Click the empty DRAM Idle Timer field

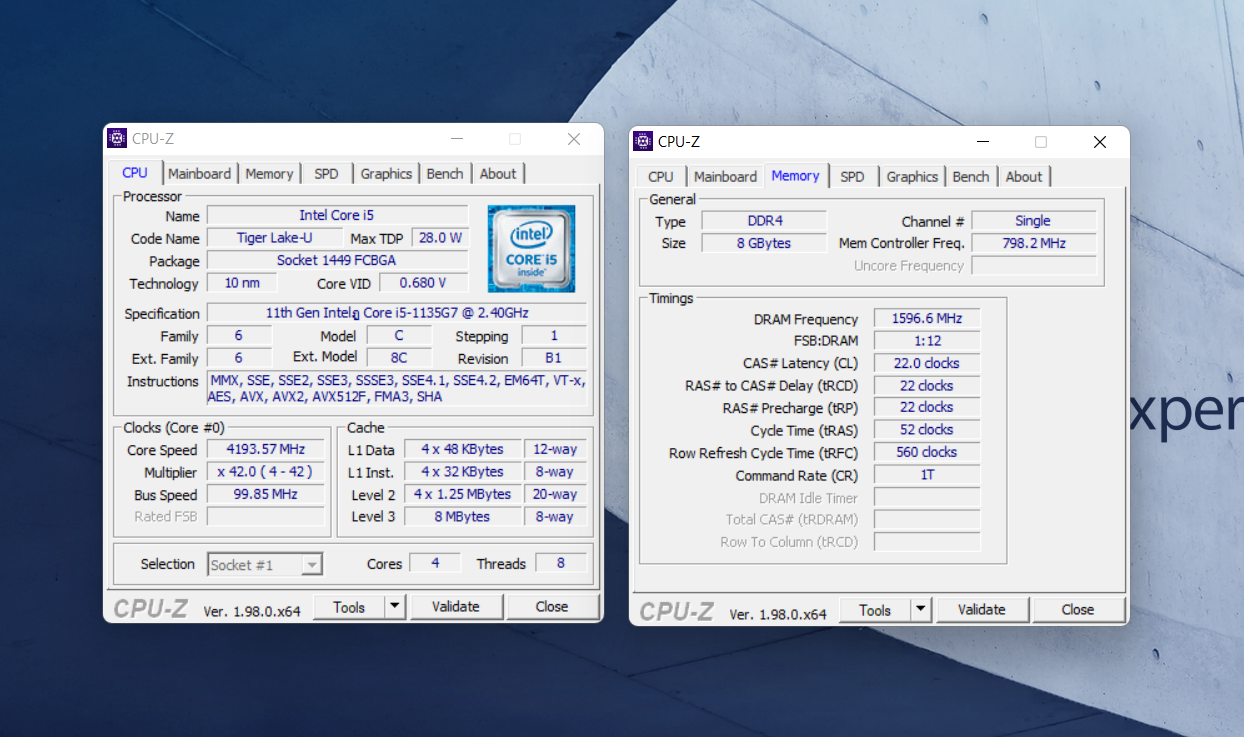(x=927, y=498)
